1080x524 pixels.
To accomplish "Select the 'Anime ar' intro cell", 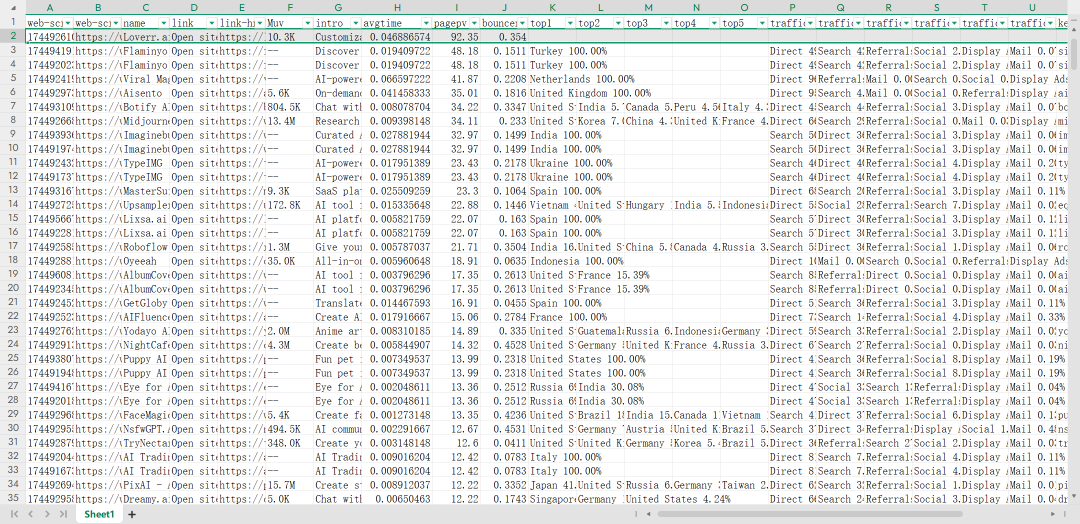I will [338, 331].
